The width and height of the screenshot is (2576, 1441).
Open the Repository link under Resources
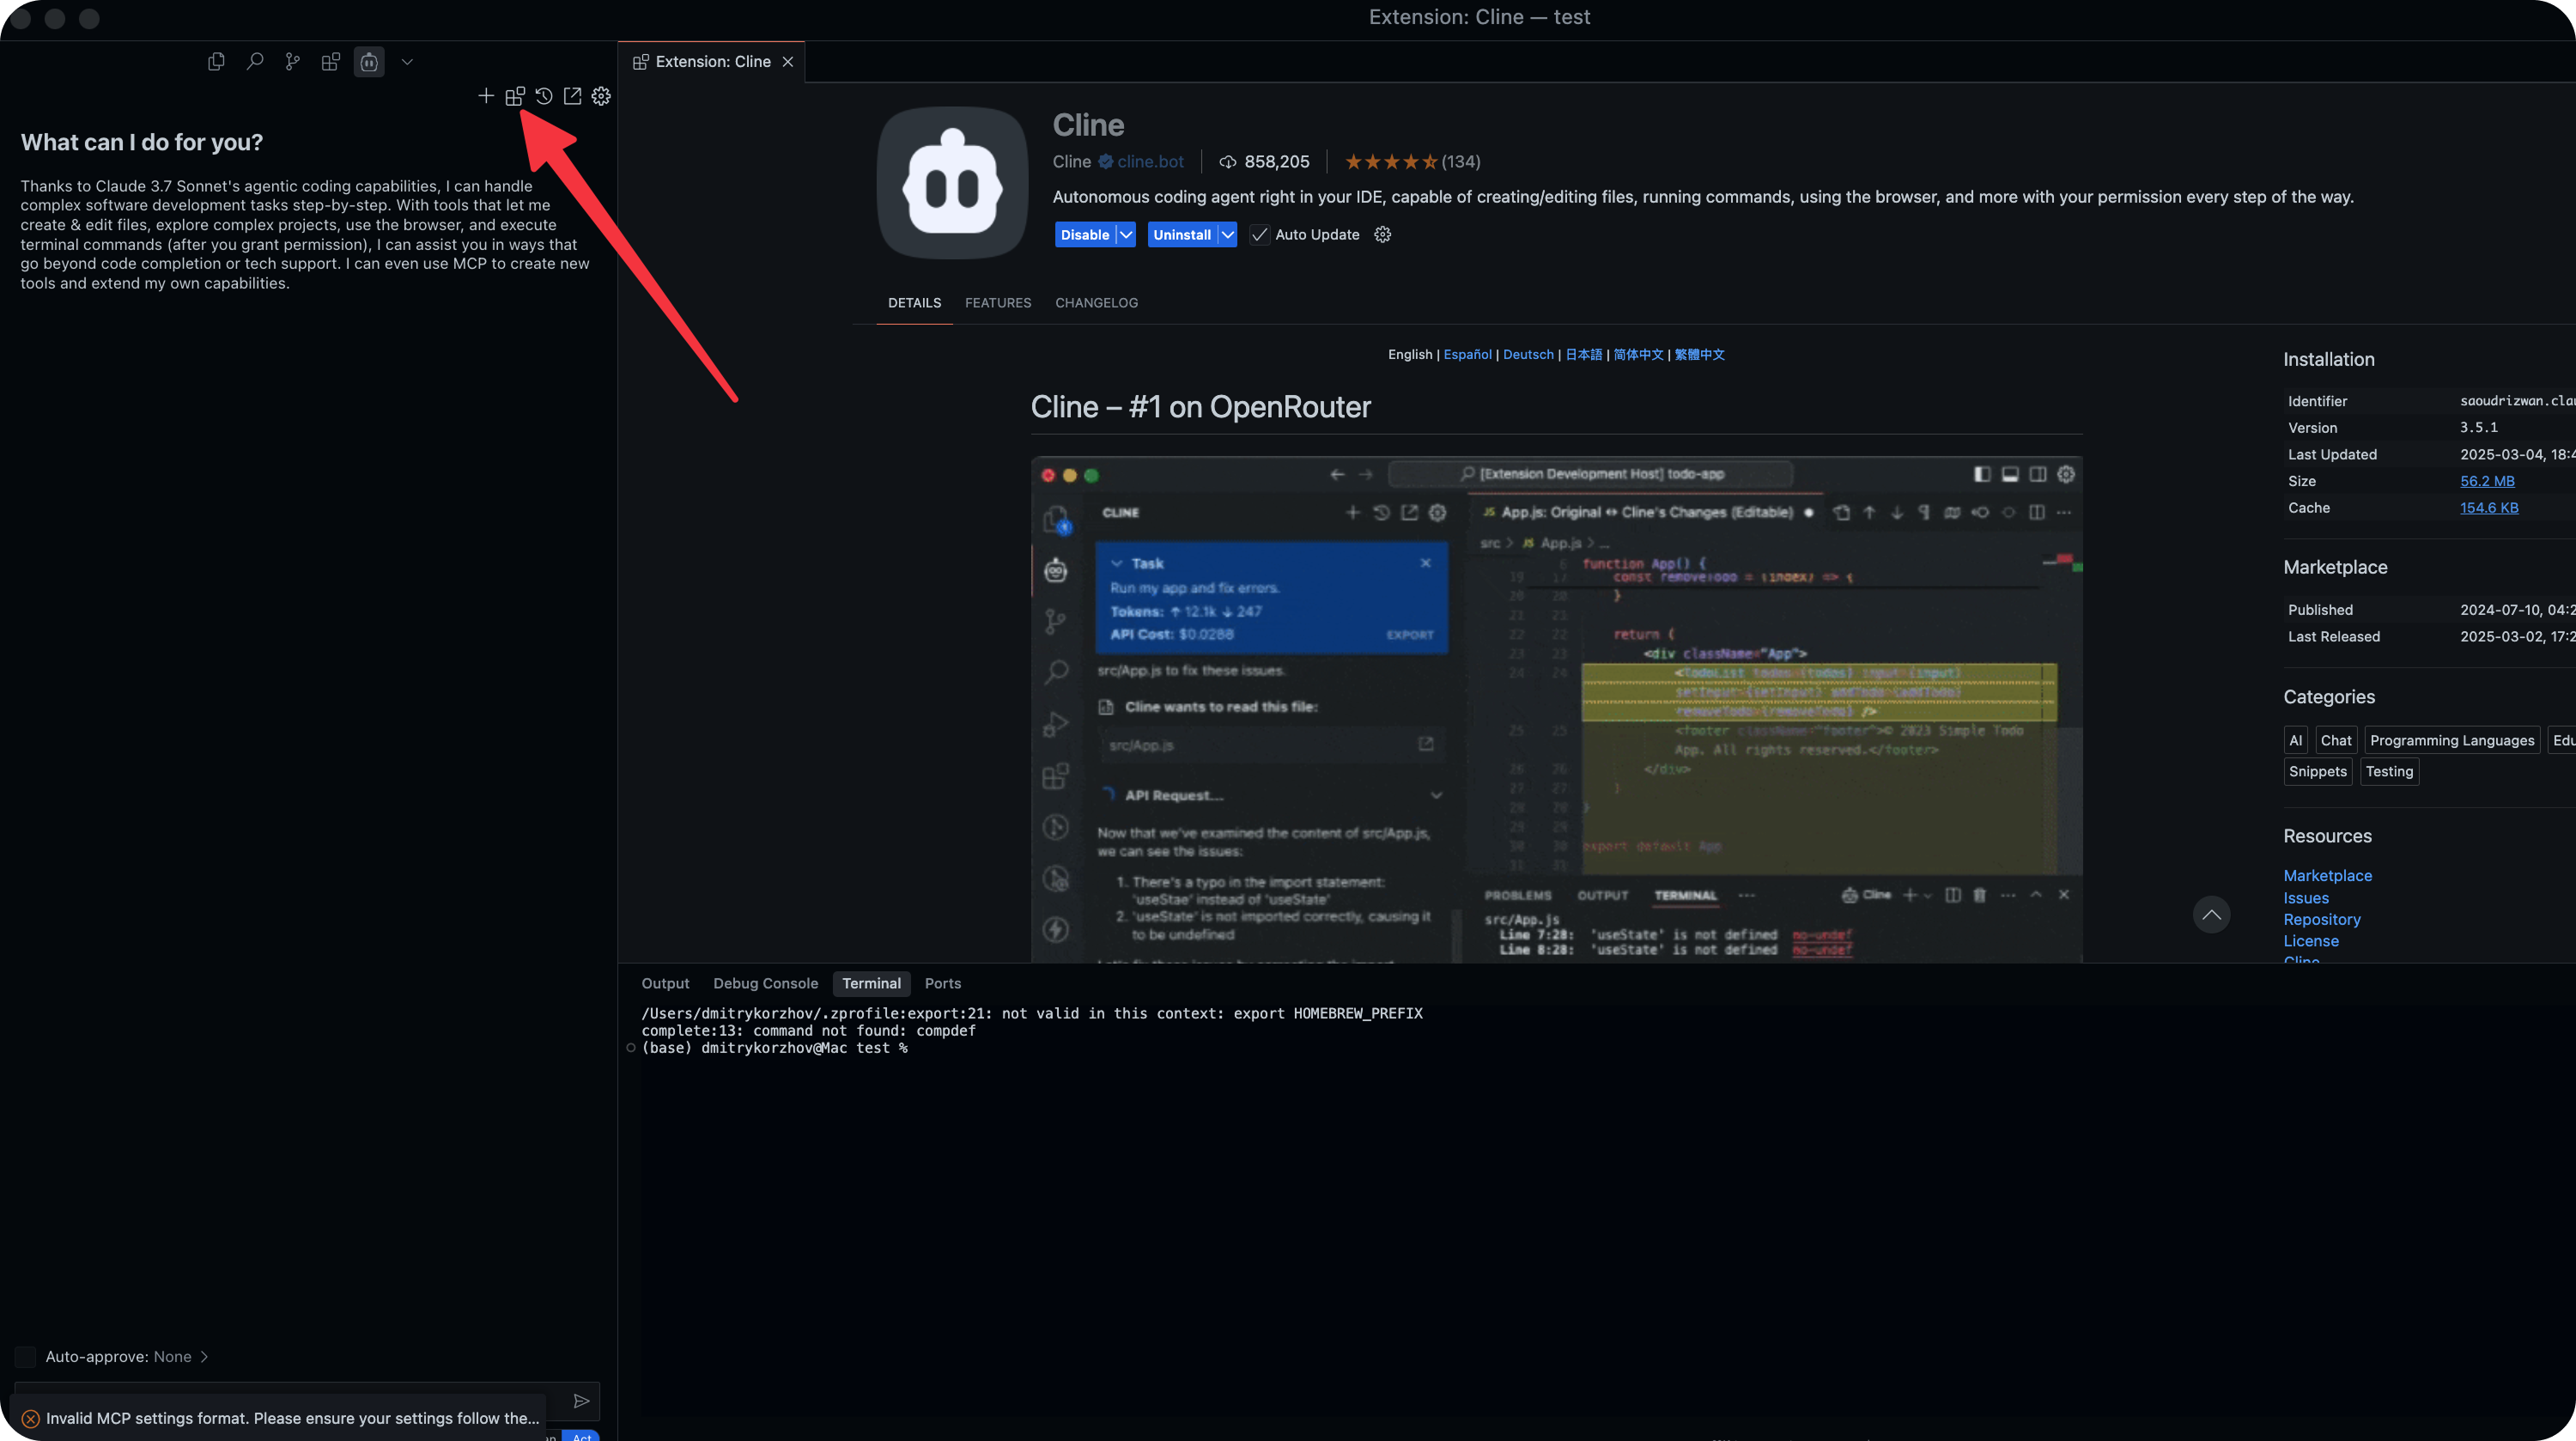(2322, 919)
